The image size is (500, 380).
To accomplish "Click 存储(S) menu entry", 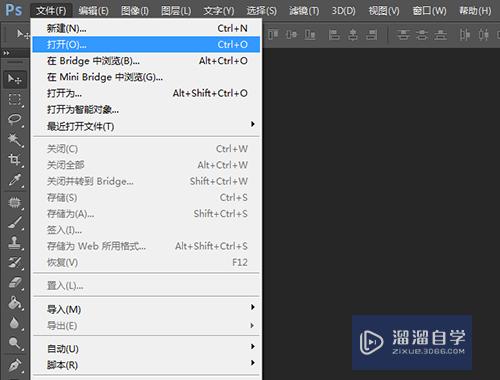I will [146, 198].
